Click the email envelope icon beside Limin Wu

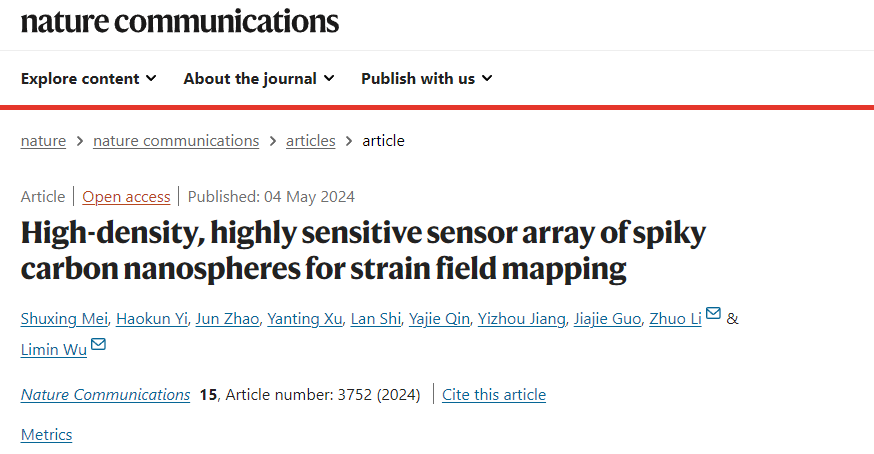(x=98, y=344)
